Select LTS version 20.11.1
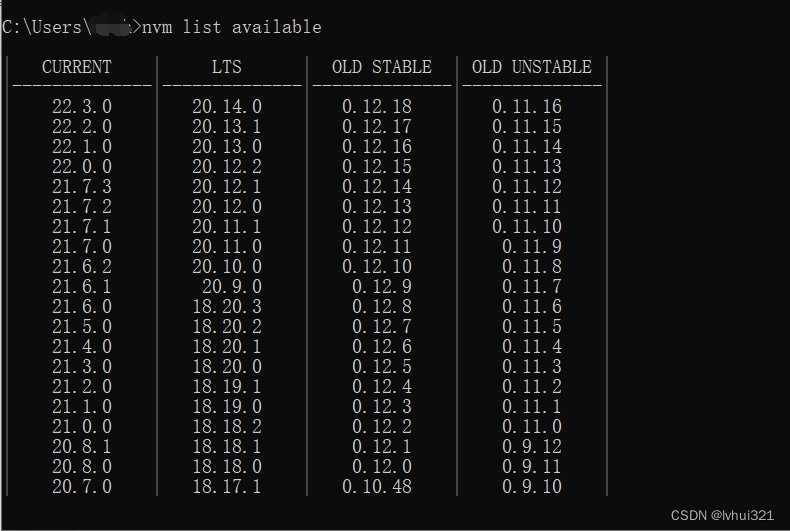 pyautogui.click(x=227, y=226)
